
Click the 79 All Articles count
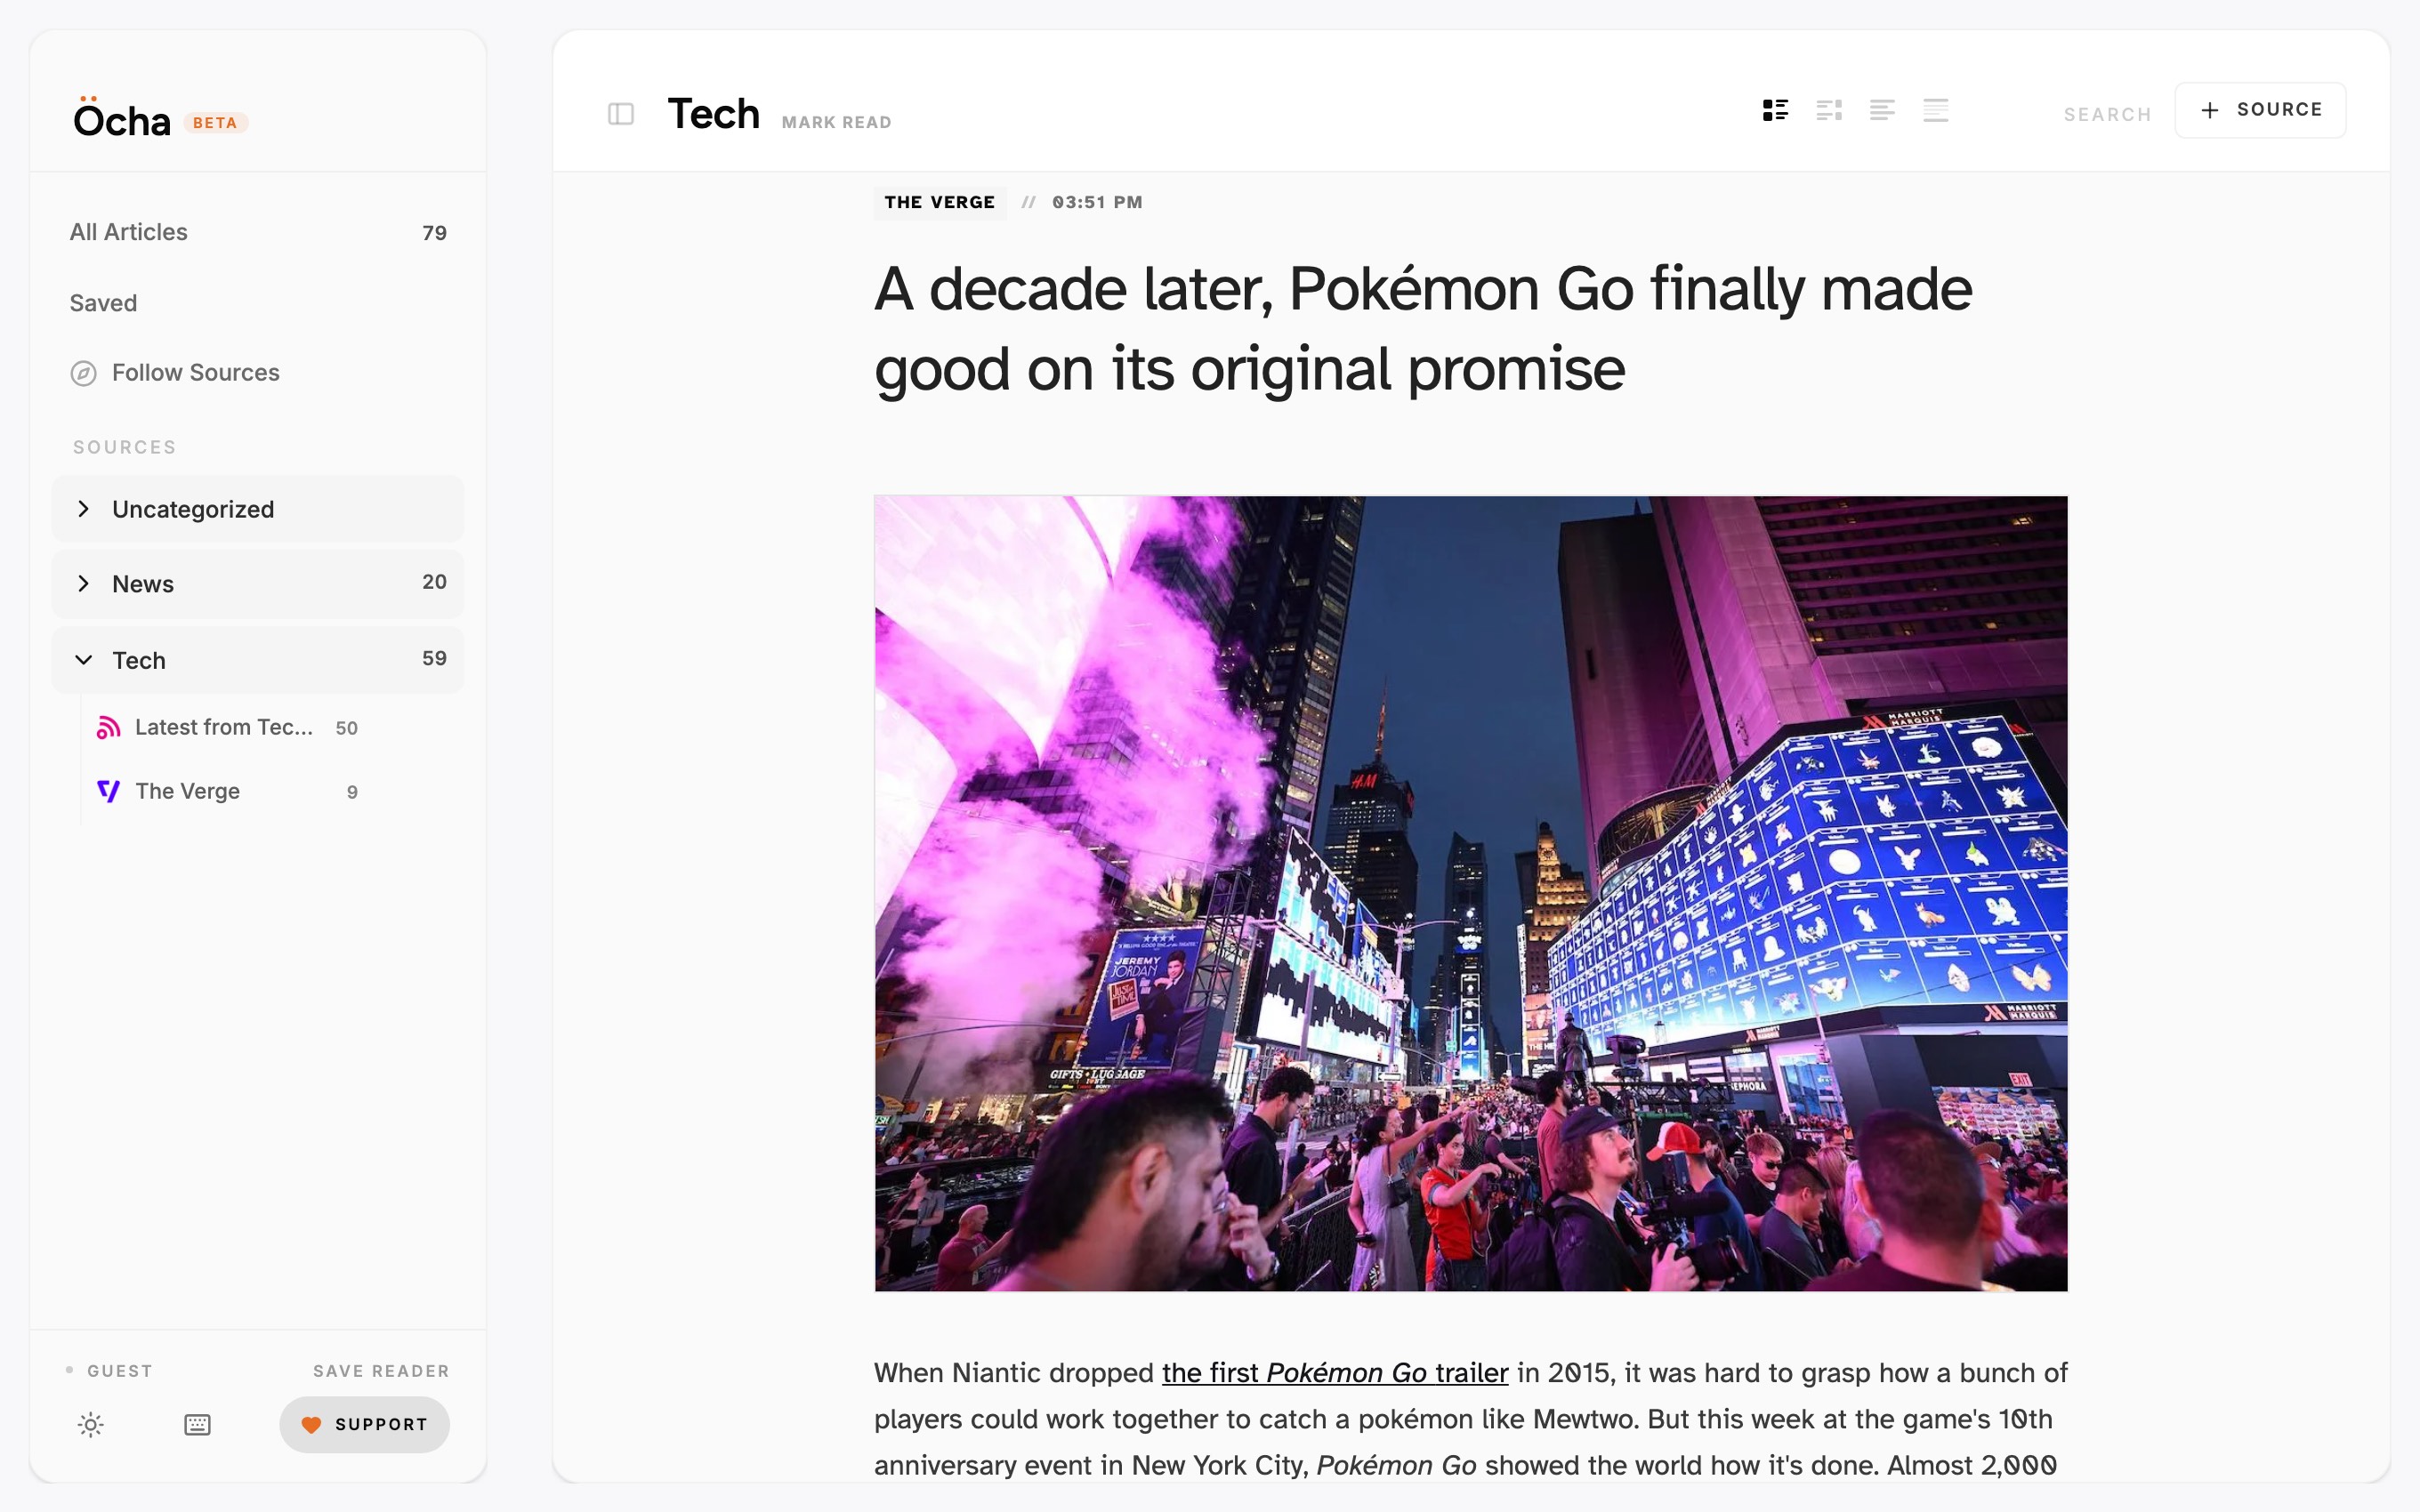click(434, 233)
